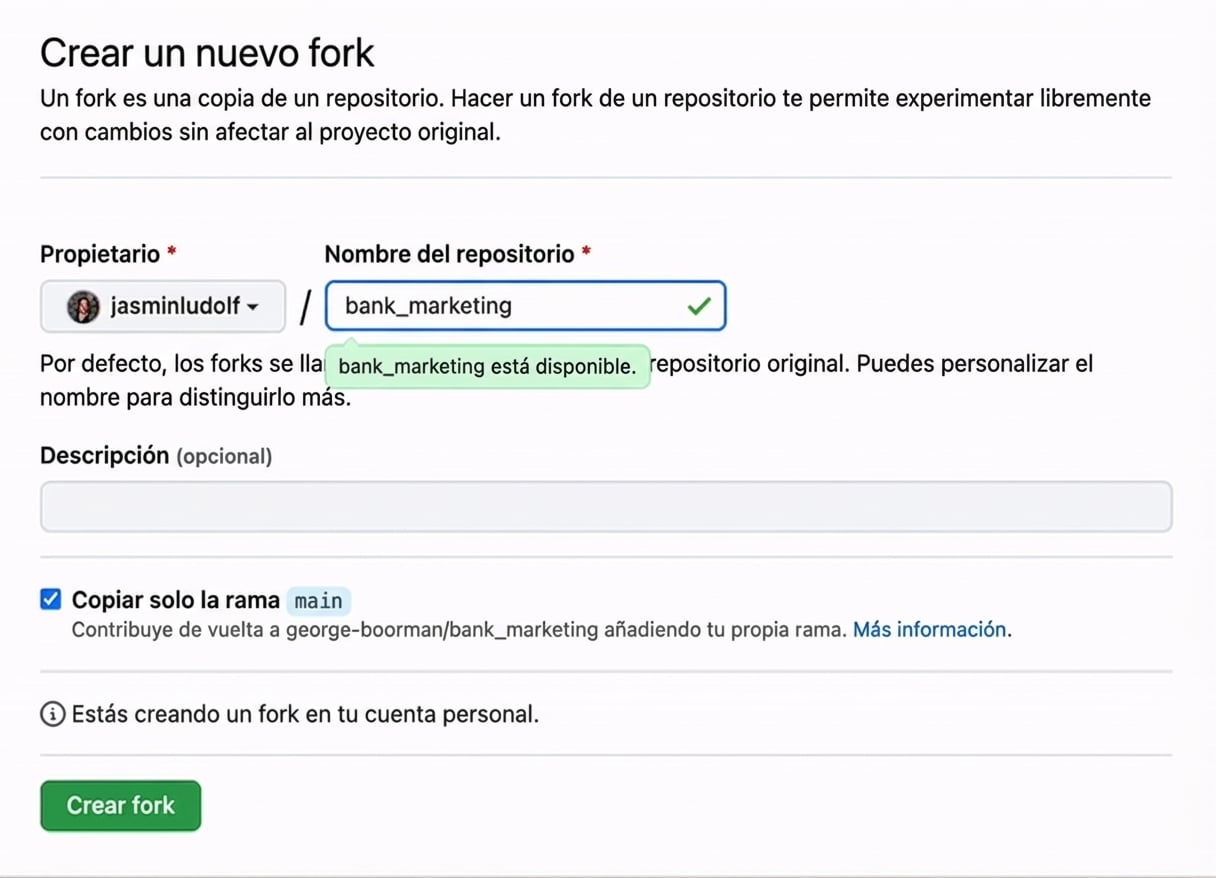Click the 'Descripción (opcional)' label

pos(156,456)
